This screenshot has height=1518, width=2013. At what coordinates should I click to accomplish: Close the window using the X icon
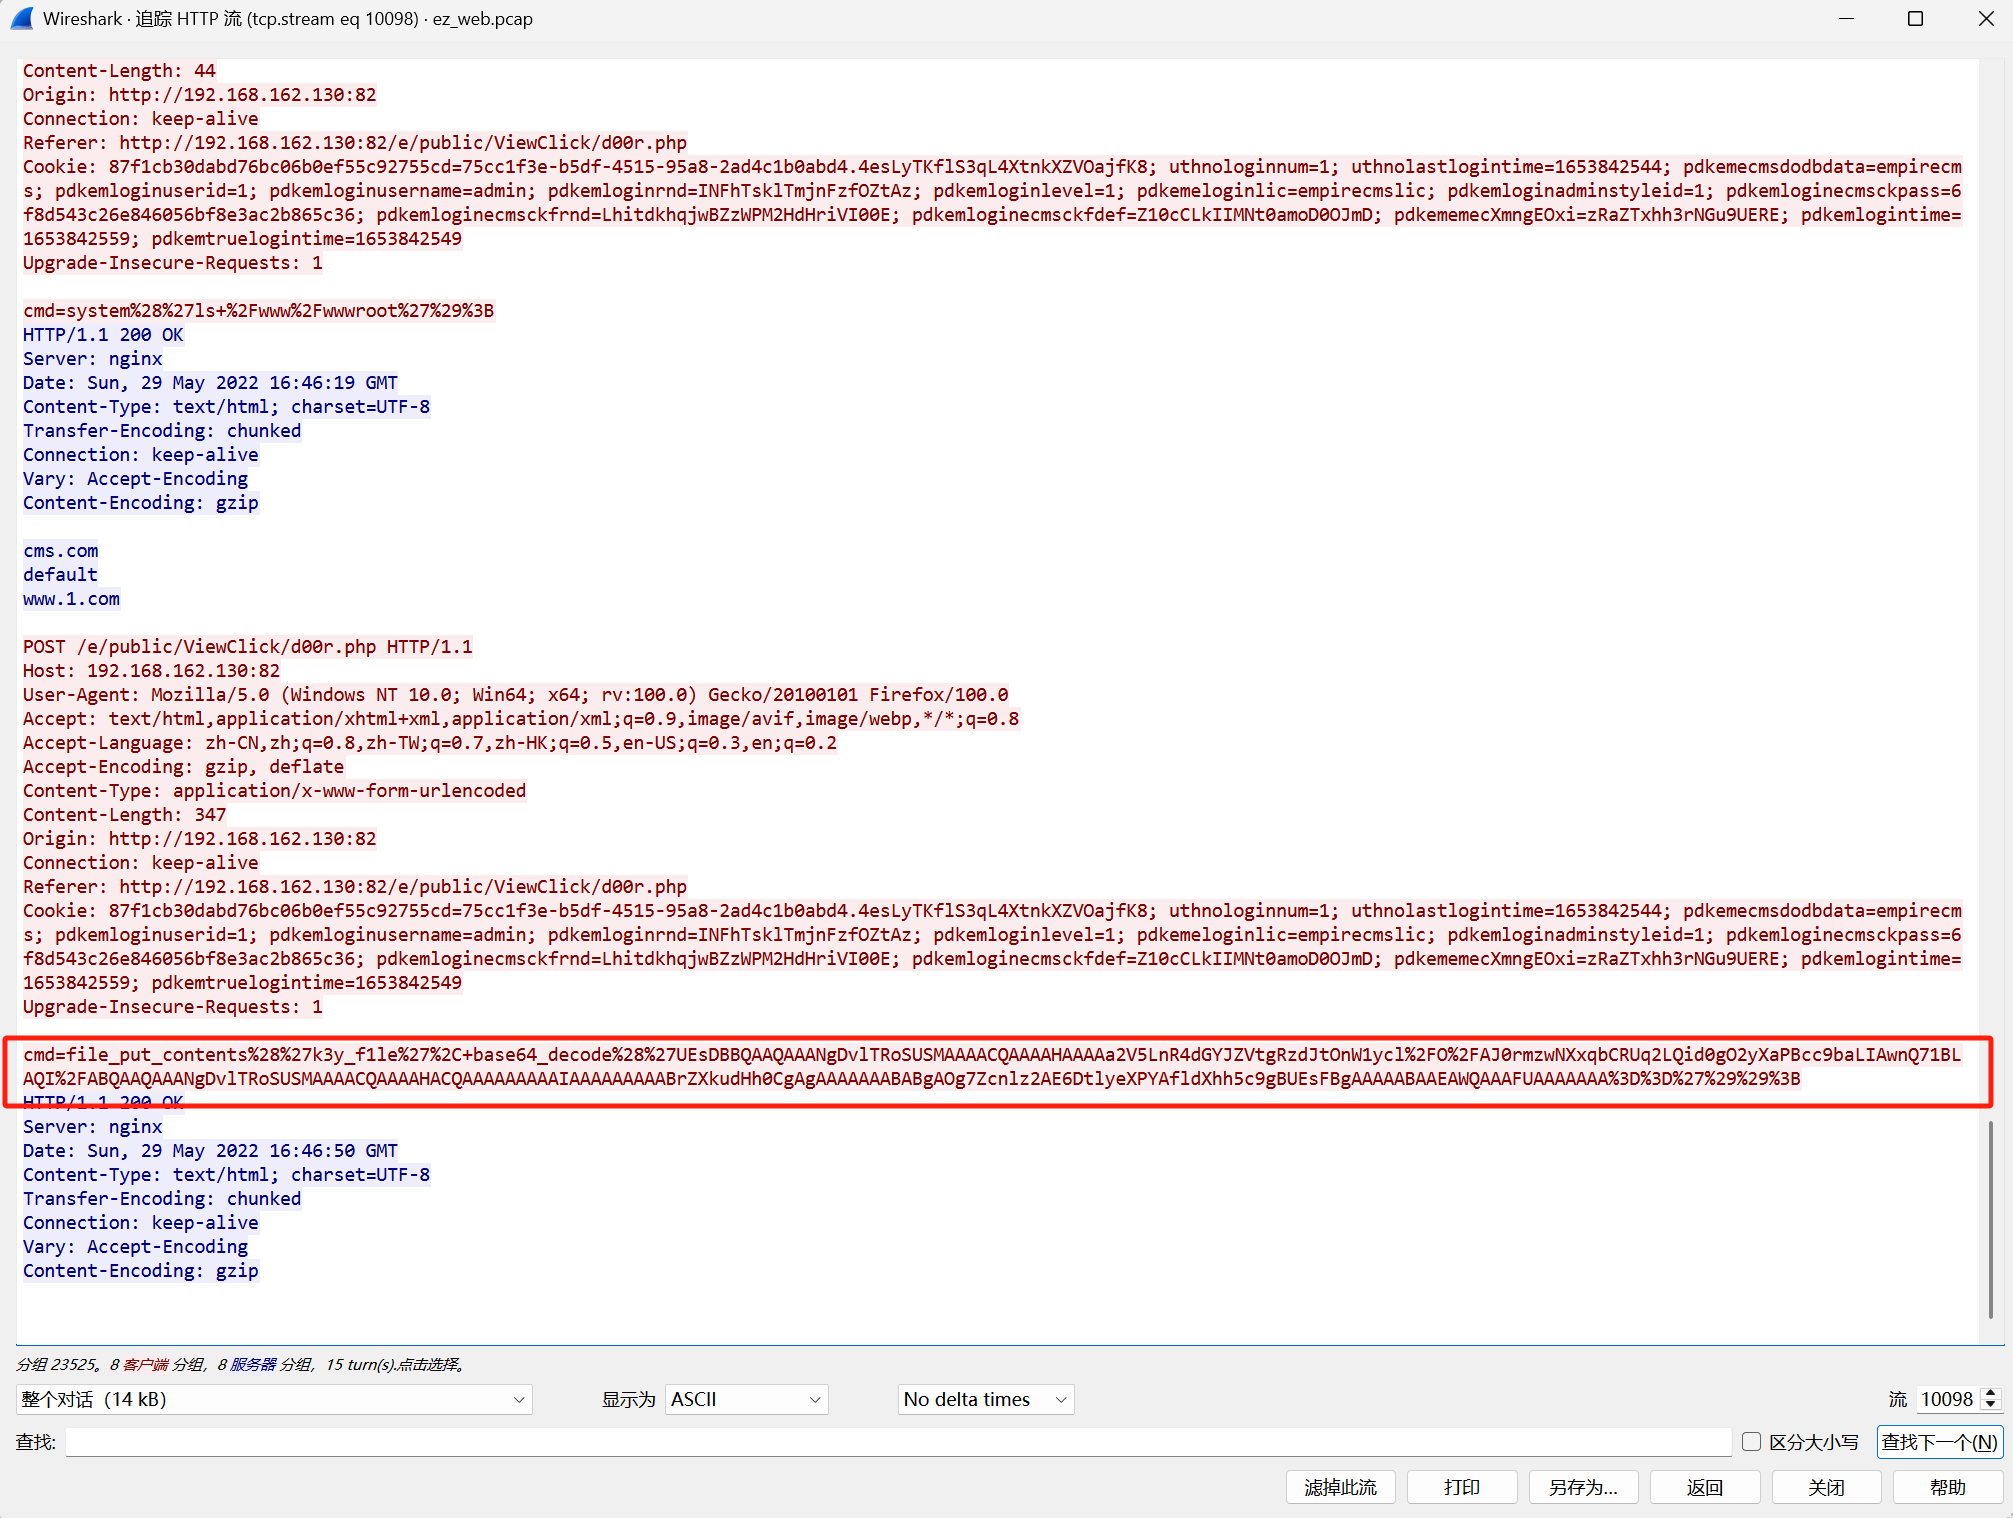click(1985, 18)
